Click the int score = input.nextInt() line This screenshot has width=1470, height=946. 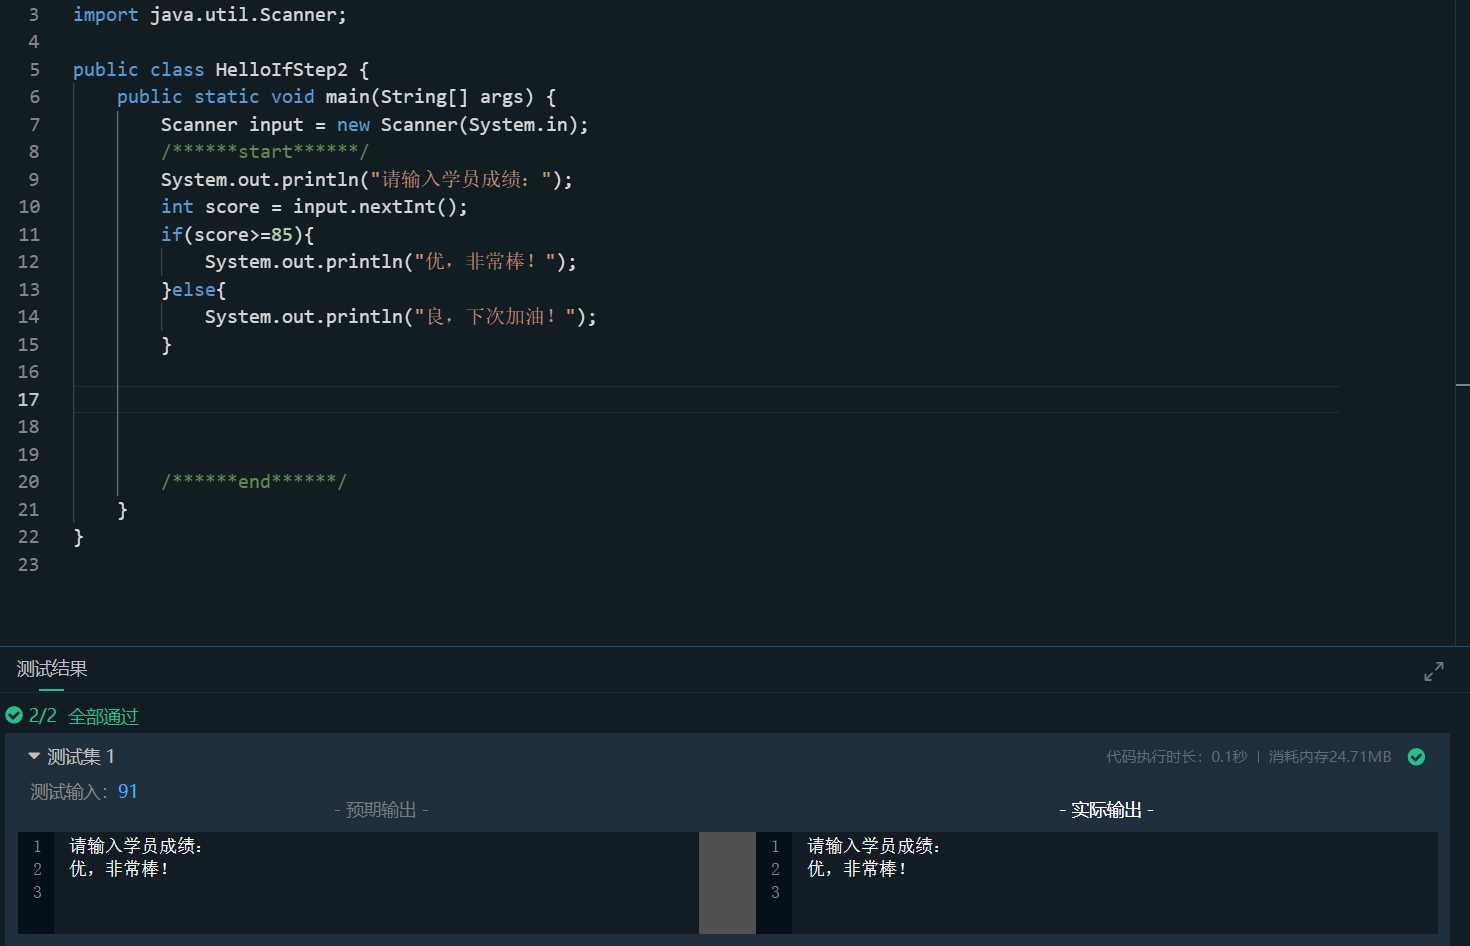tap(314, 207)
